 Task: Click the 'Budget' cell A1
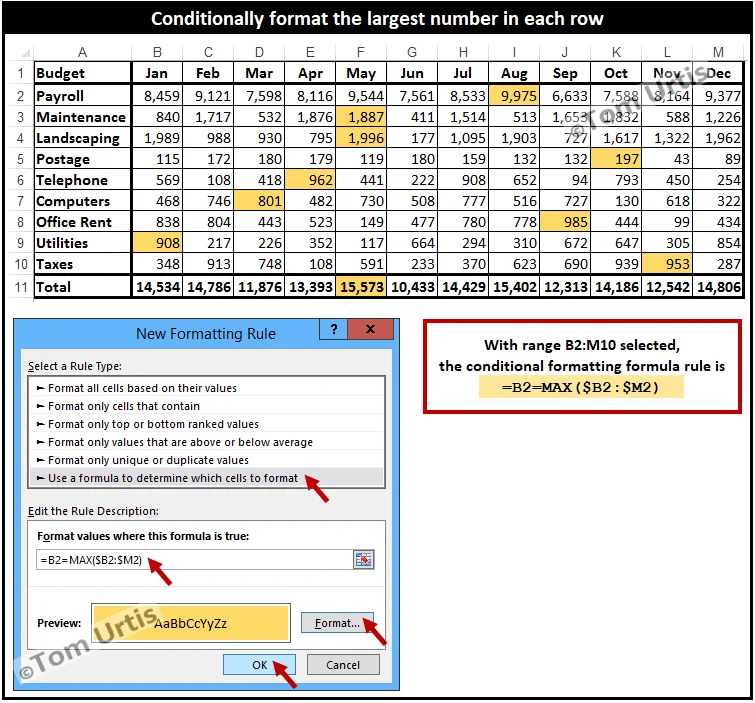82,73
